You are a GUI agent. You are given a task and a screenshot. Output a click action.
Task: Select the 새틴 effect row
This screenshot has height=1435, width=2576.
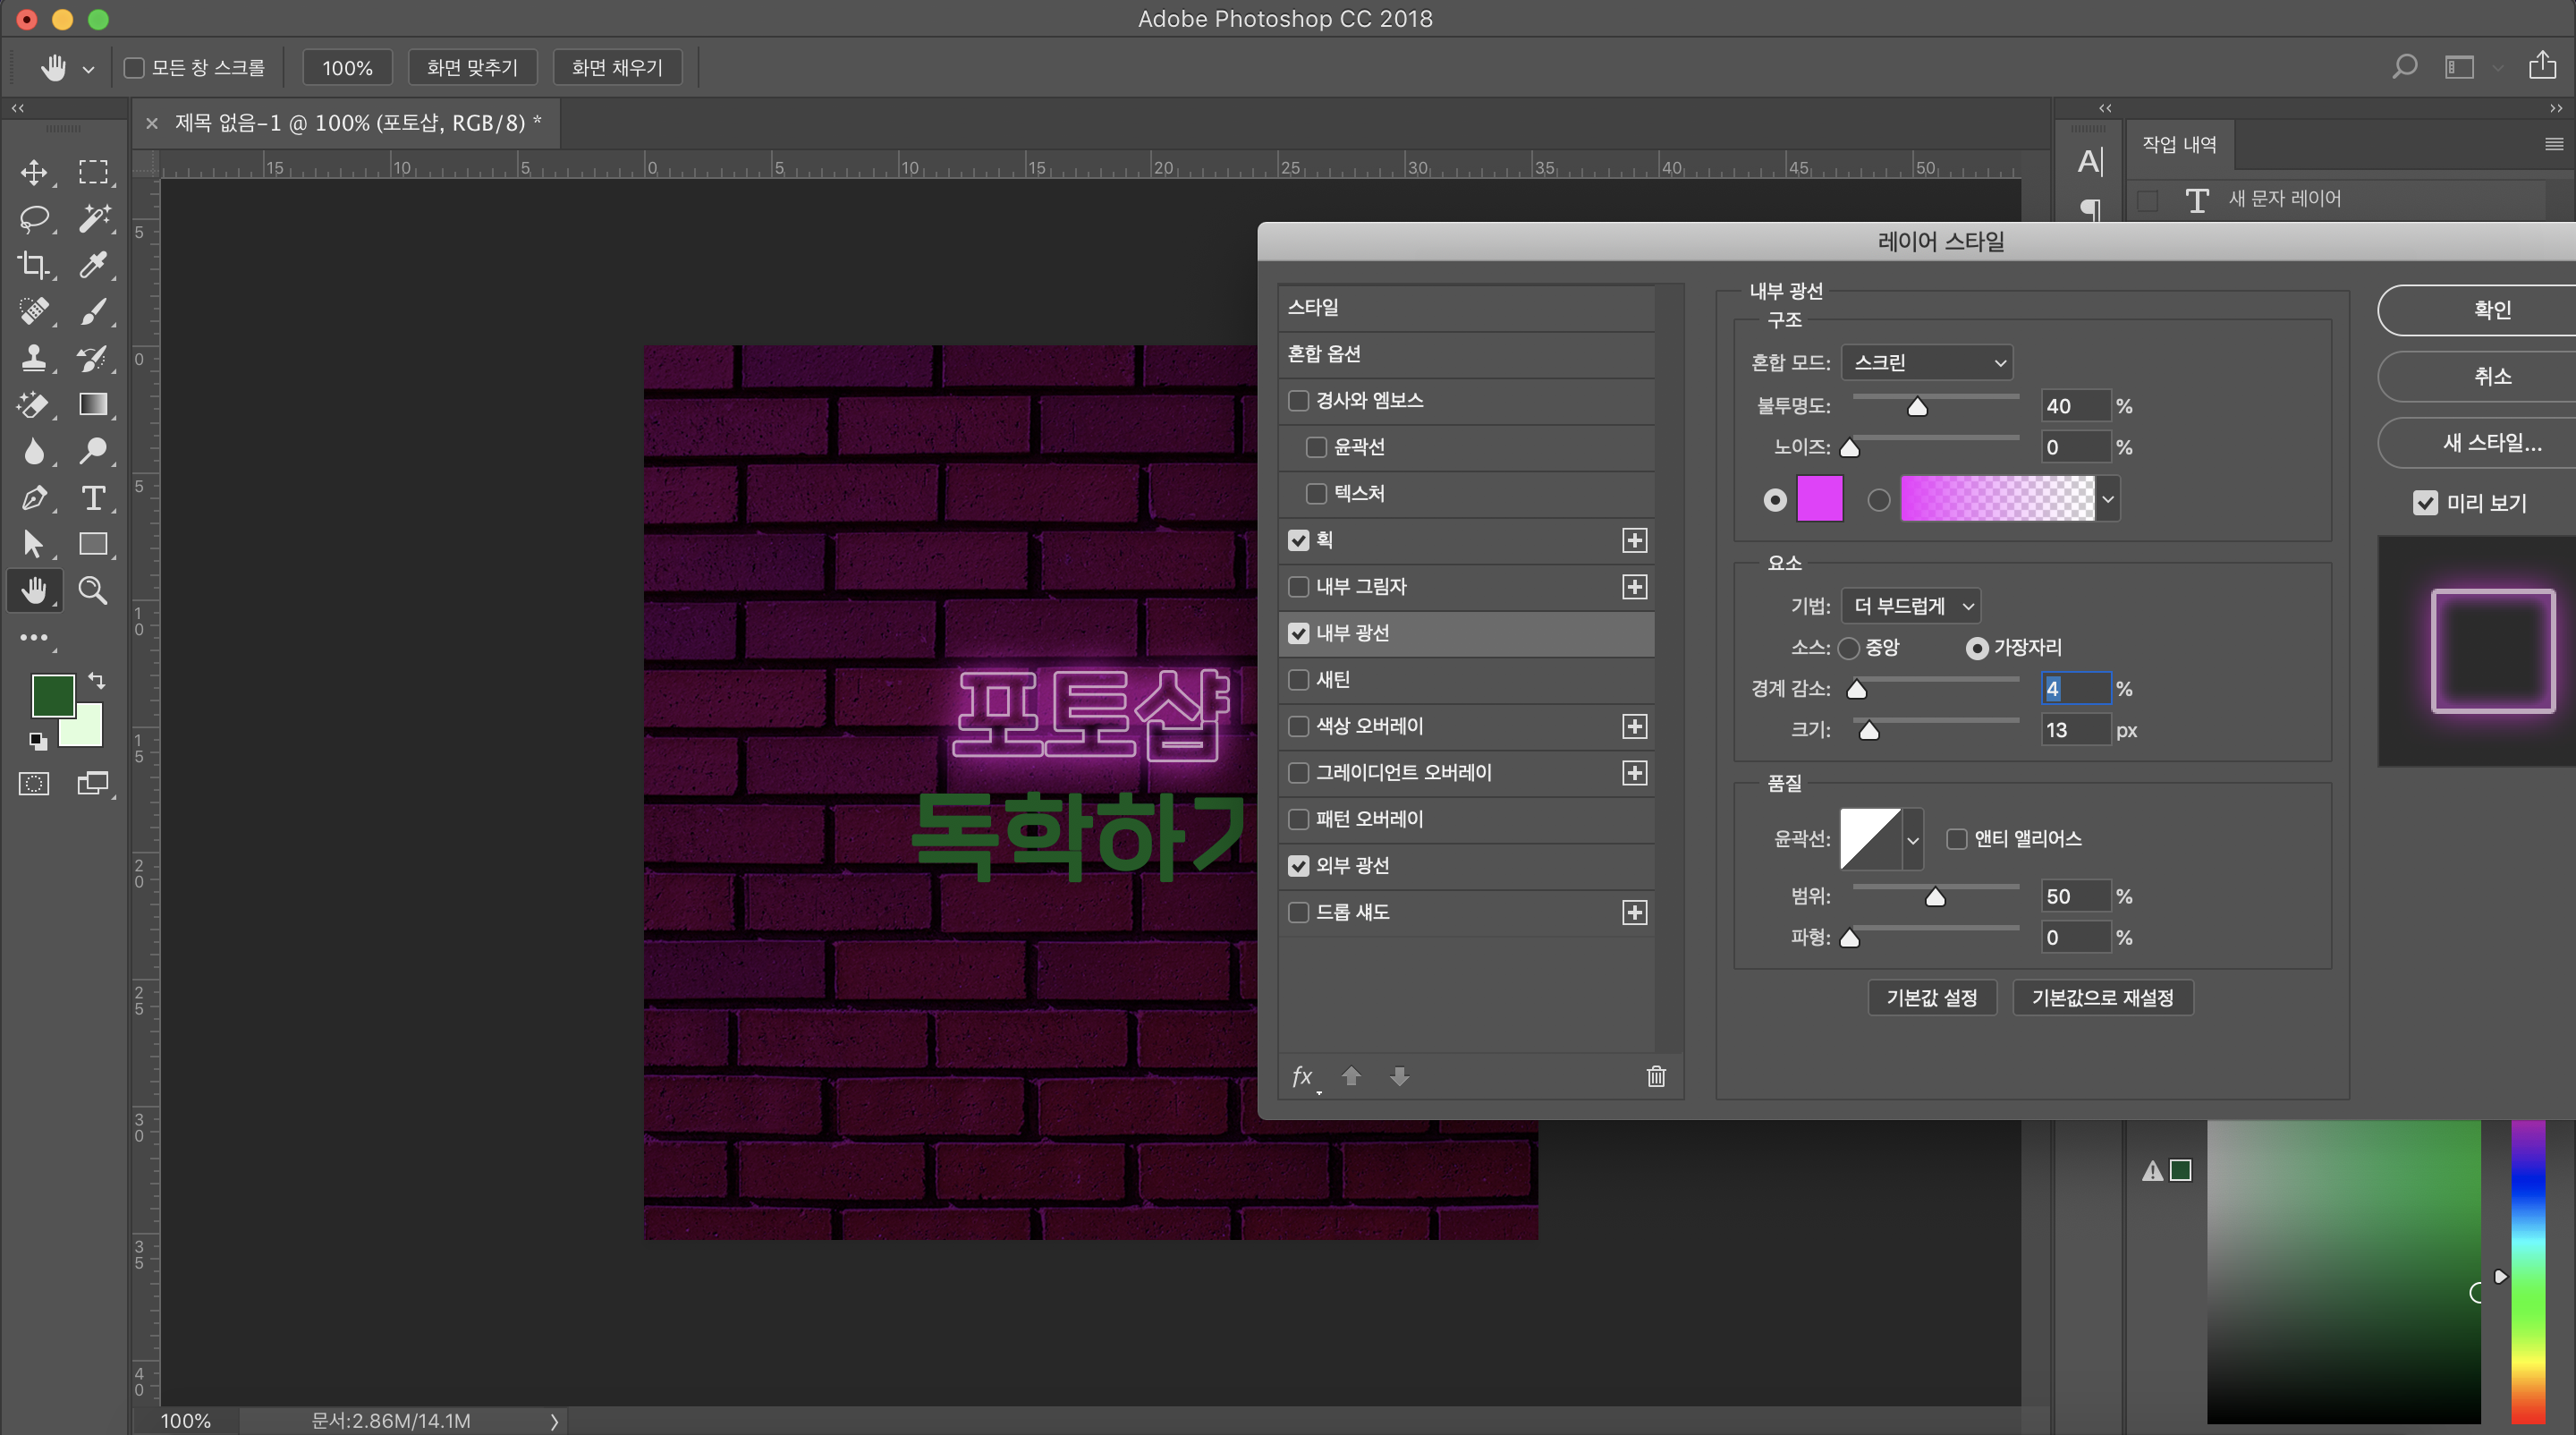1465,680
